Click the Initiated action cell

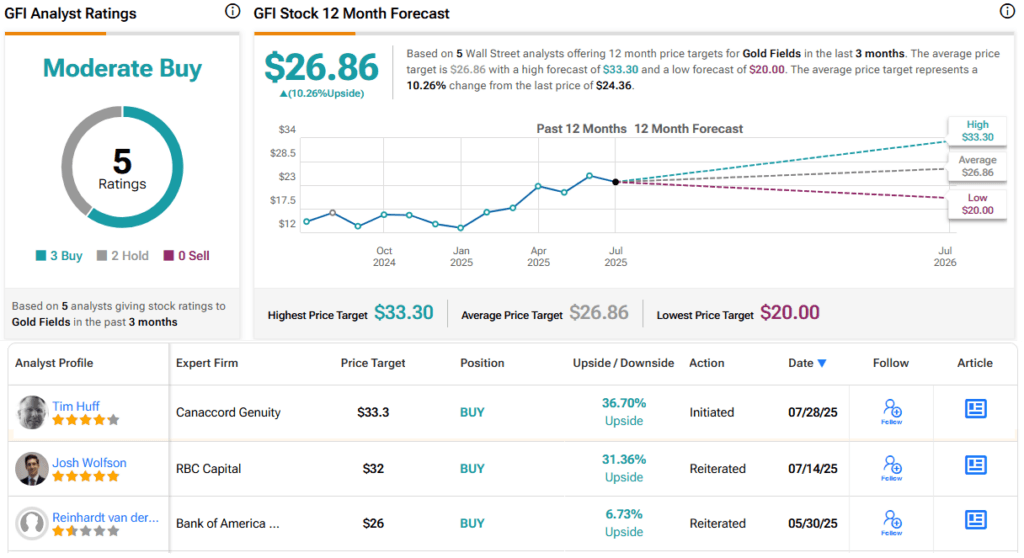coord(712,412)
